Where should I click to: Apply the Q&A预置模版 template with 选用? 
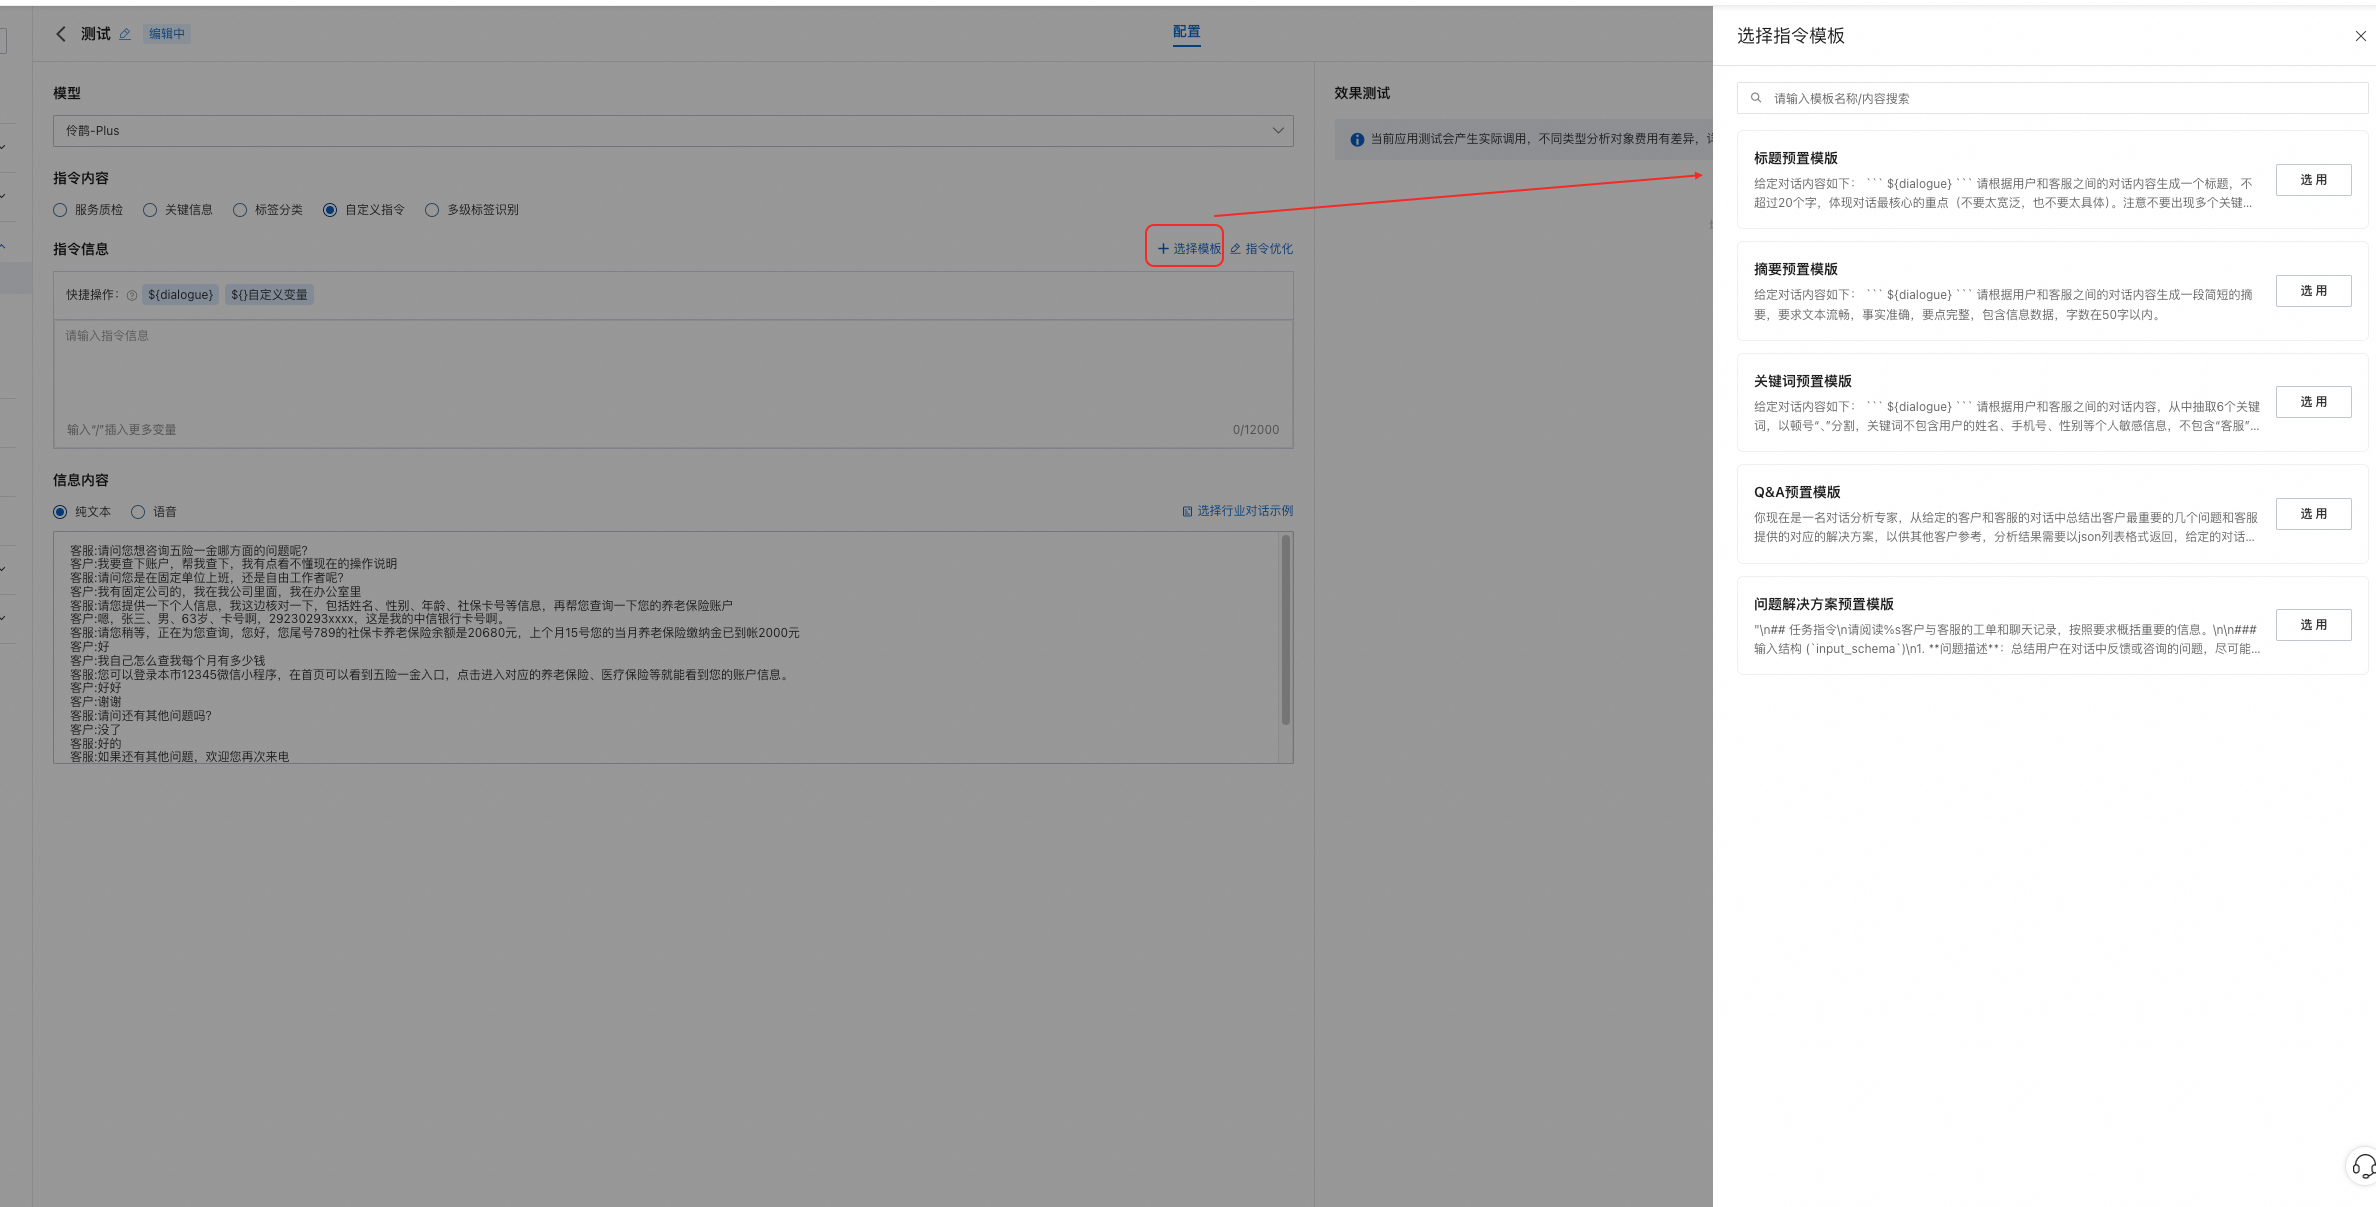[x=2313, y=514]
